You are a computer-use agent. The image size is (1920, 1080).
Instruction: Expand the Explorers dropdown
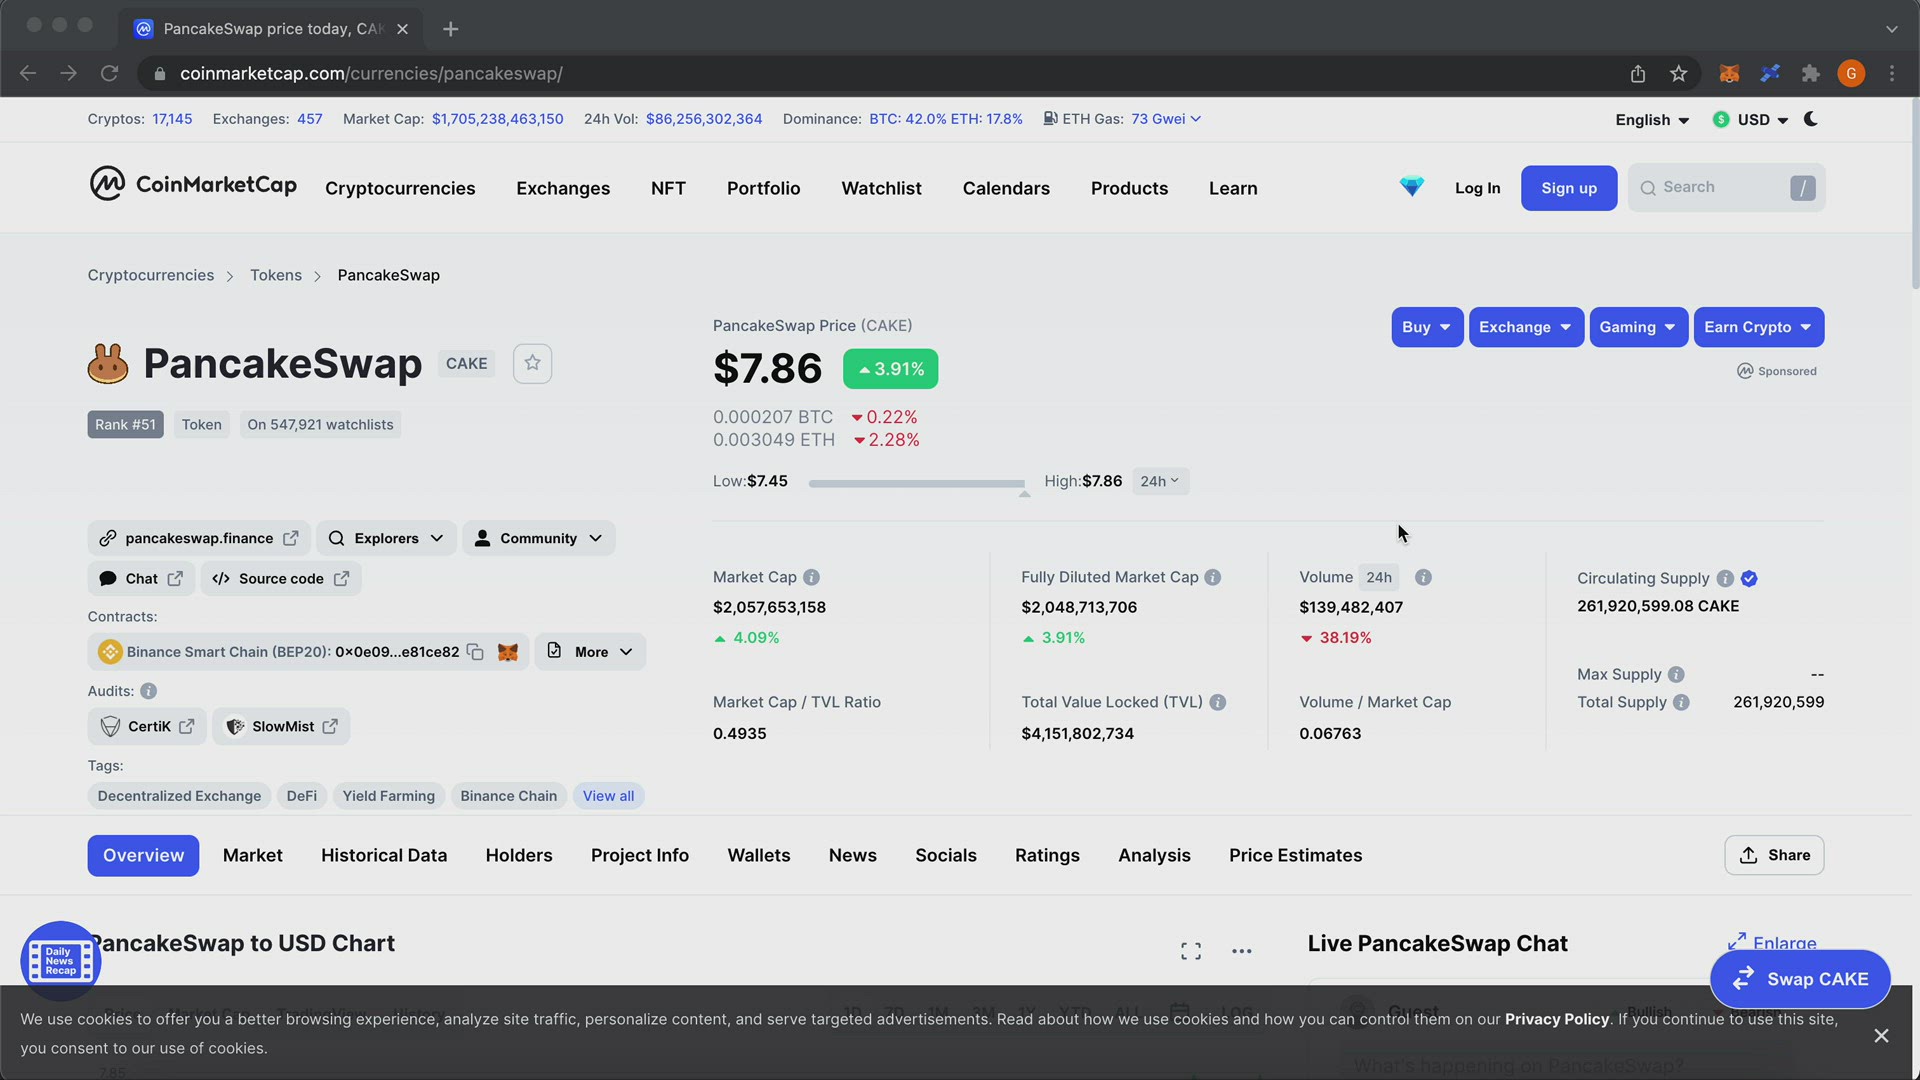coord(387,538)
